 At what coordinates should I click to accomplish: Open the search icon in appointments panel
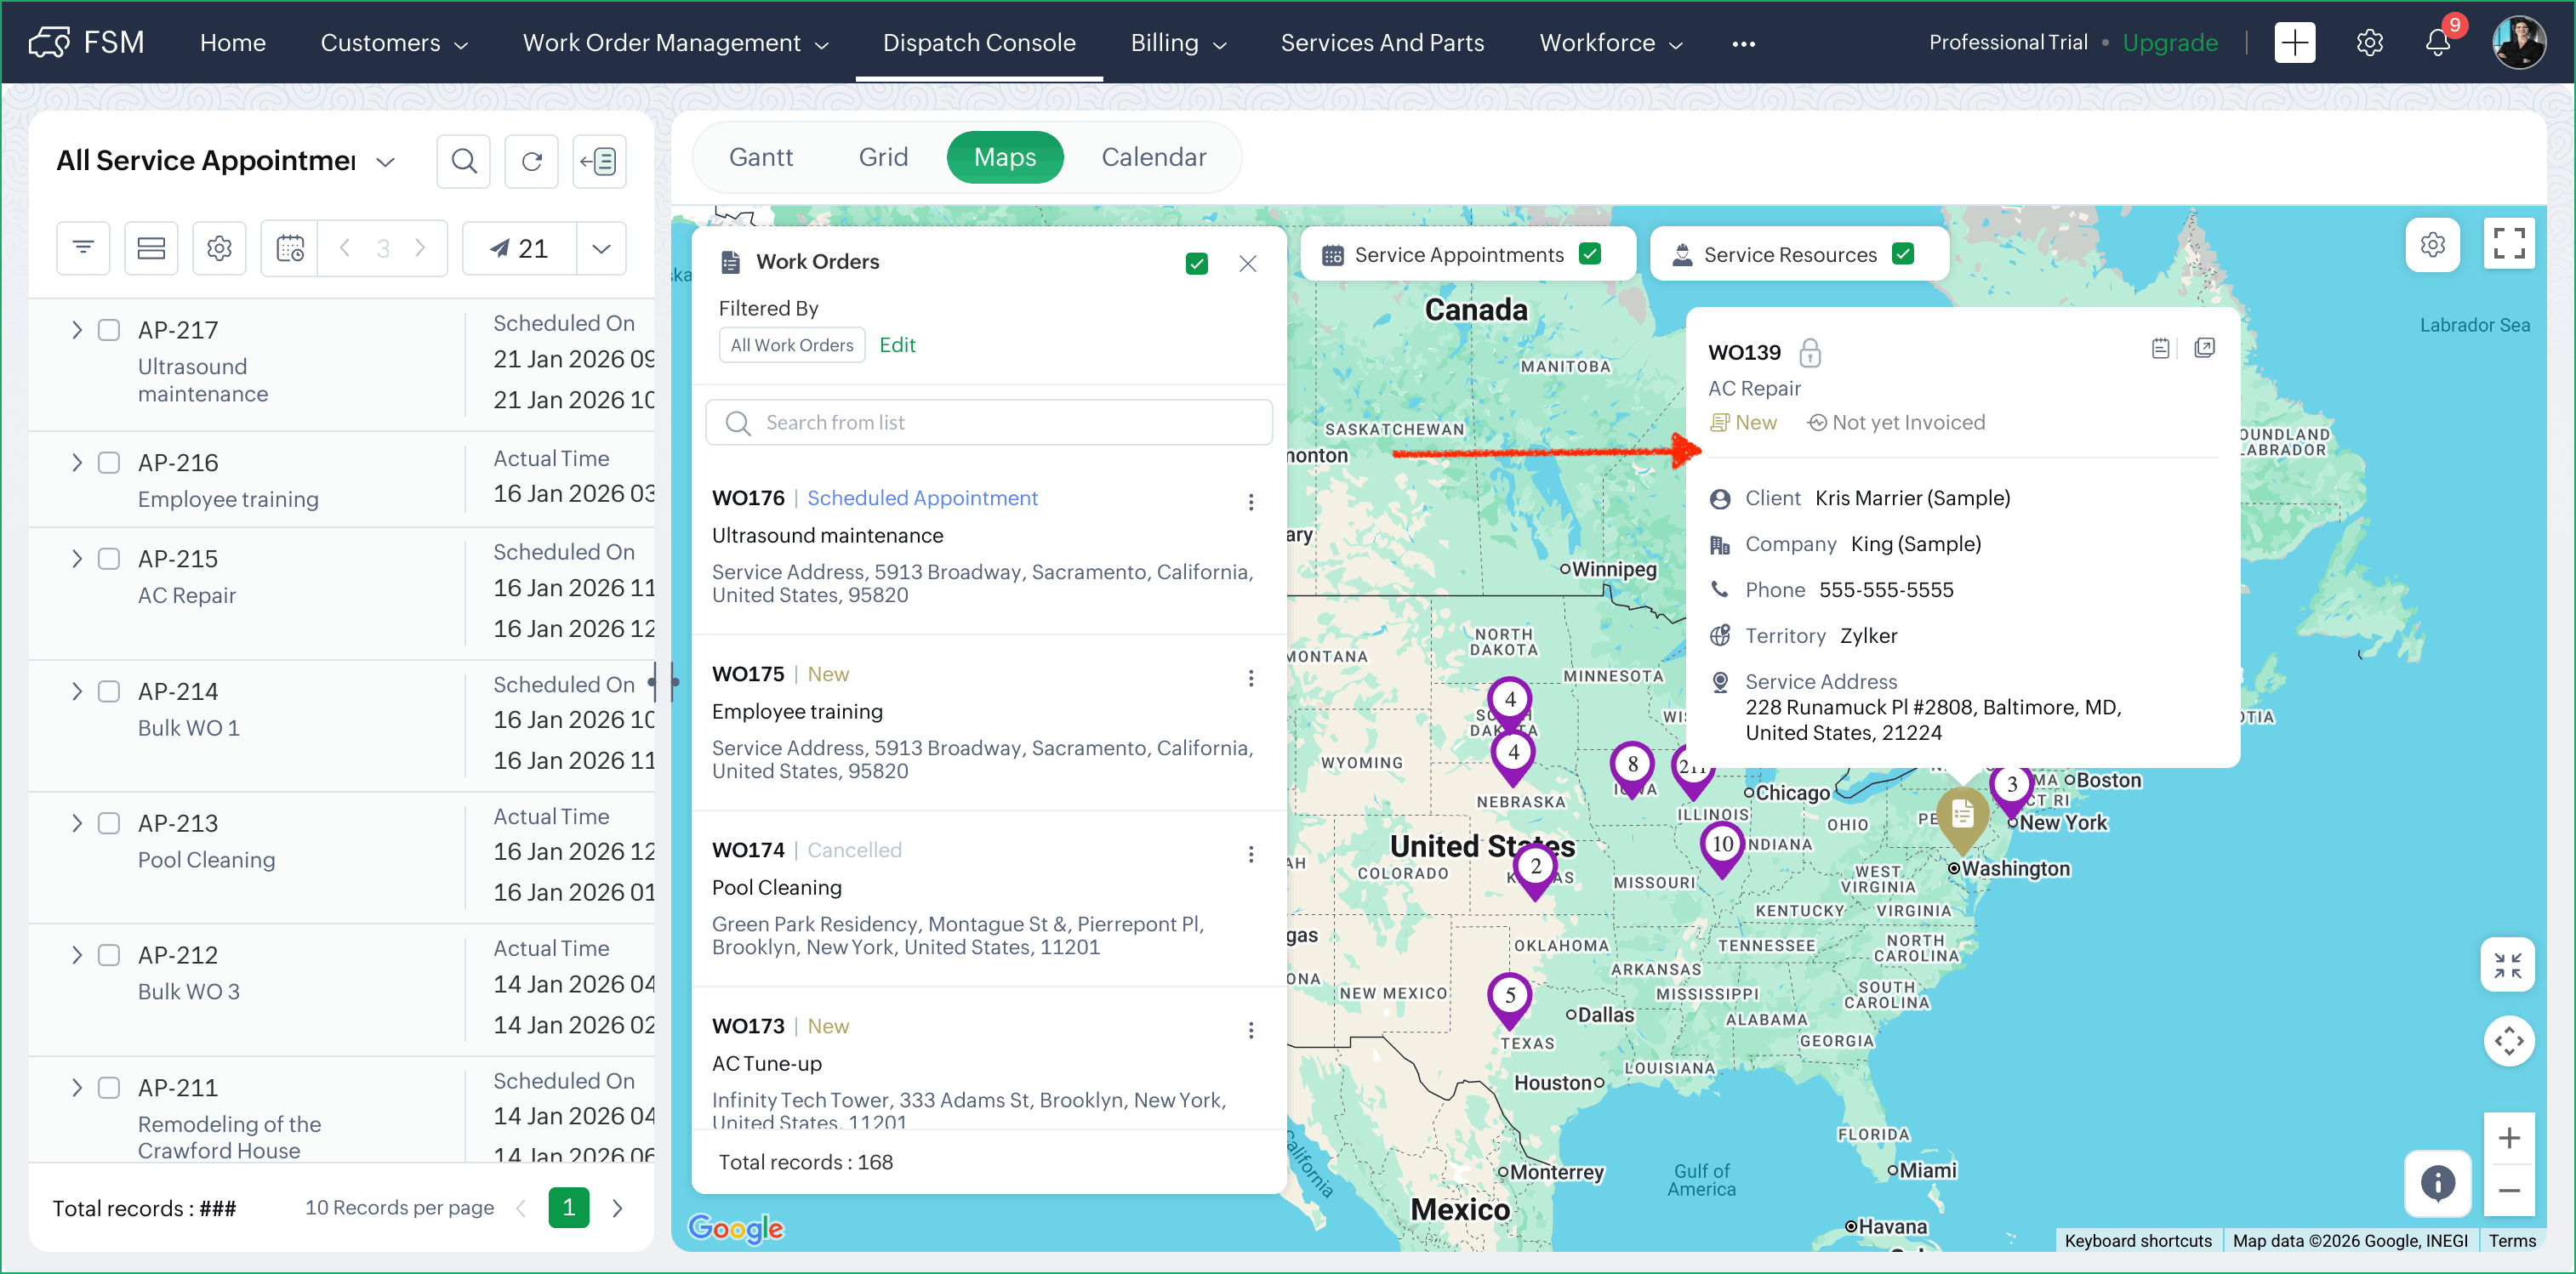[463, 161]
